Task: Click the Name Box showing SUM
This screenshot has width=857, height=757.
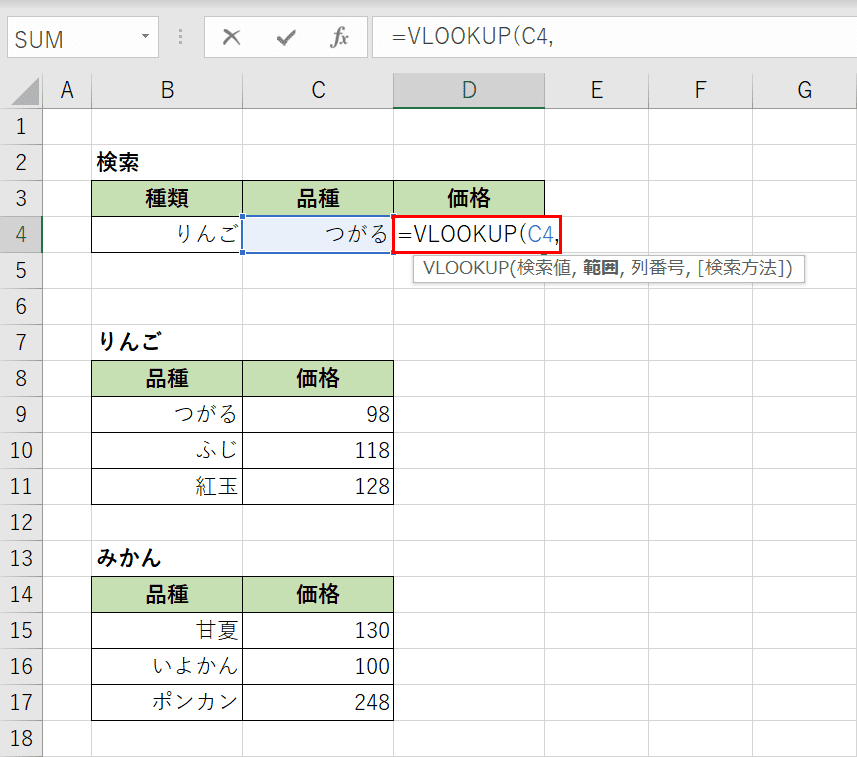Action: (83, 37)
